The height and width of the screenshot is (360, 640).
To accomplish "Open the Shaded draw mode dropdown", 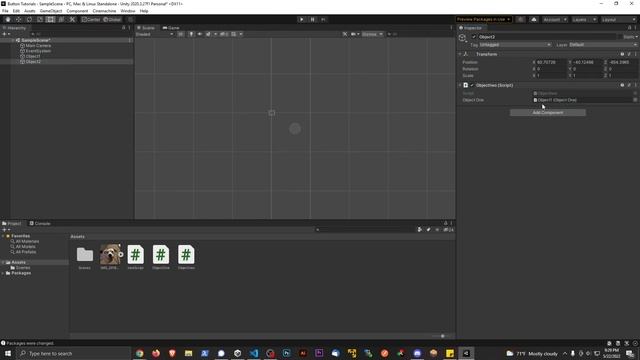I will tap(154, 34).
